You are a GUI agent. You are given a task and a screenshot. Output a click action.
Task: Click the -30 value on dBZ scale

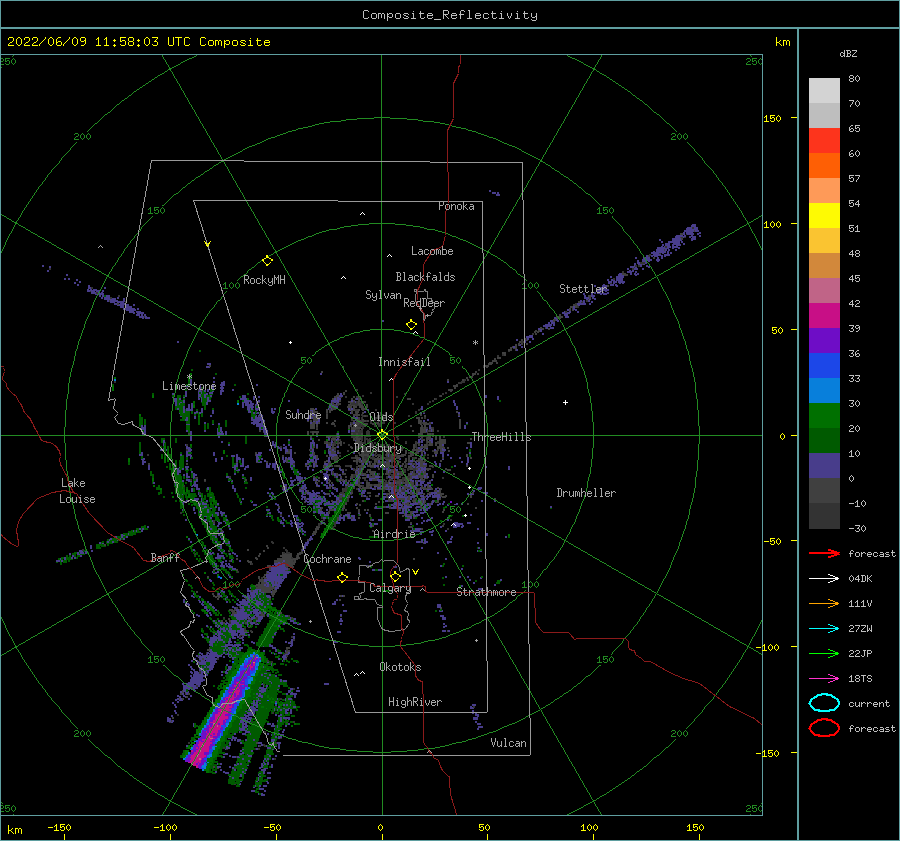pos(857,529)
